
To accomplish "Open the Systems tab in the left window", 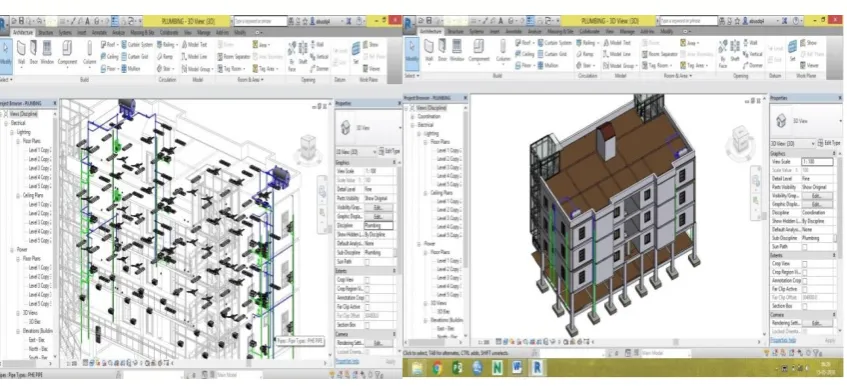I will (65, 32).
